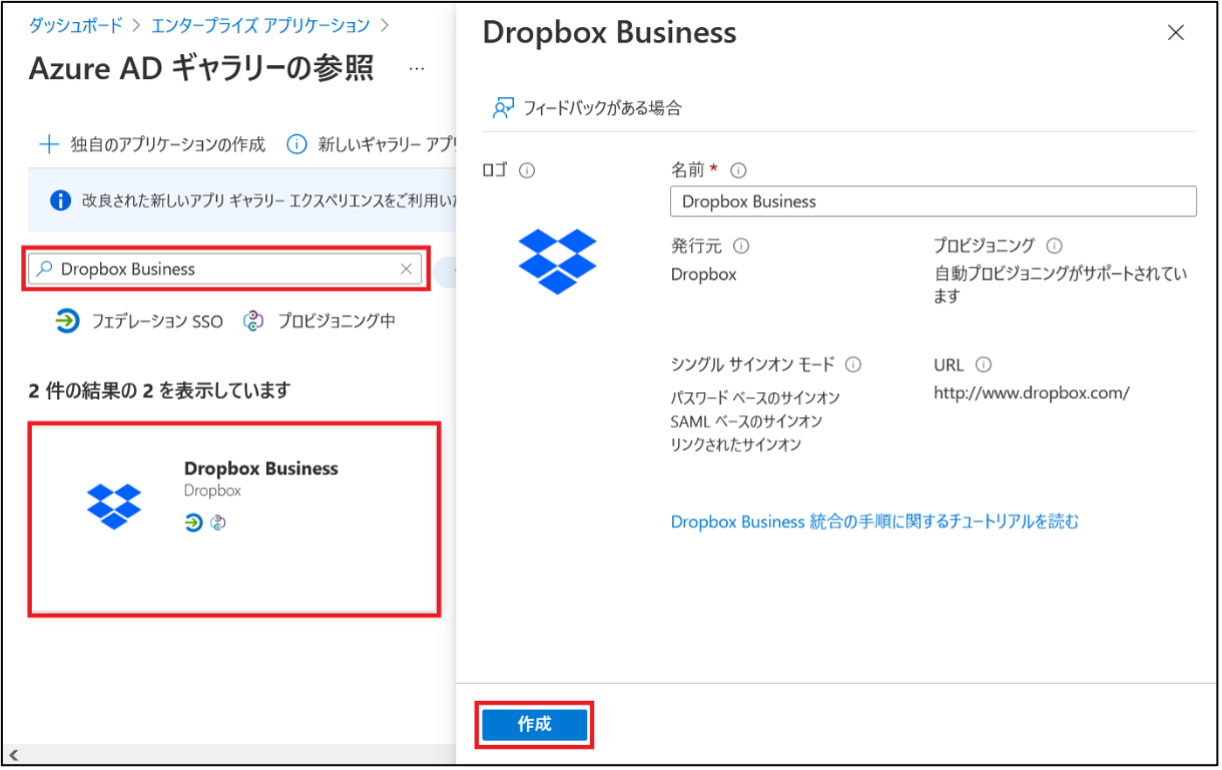The width and height of the screenshot is (1222, 770).
Task: Open the フィードバックがある場合 feedback link
Action: click(603, 108)
